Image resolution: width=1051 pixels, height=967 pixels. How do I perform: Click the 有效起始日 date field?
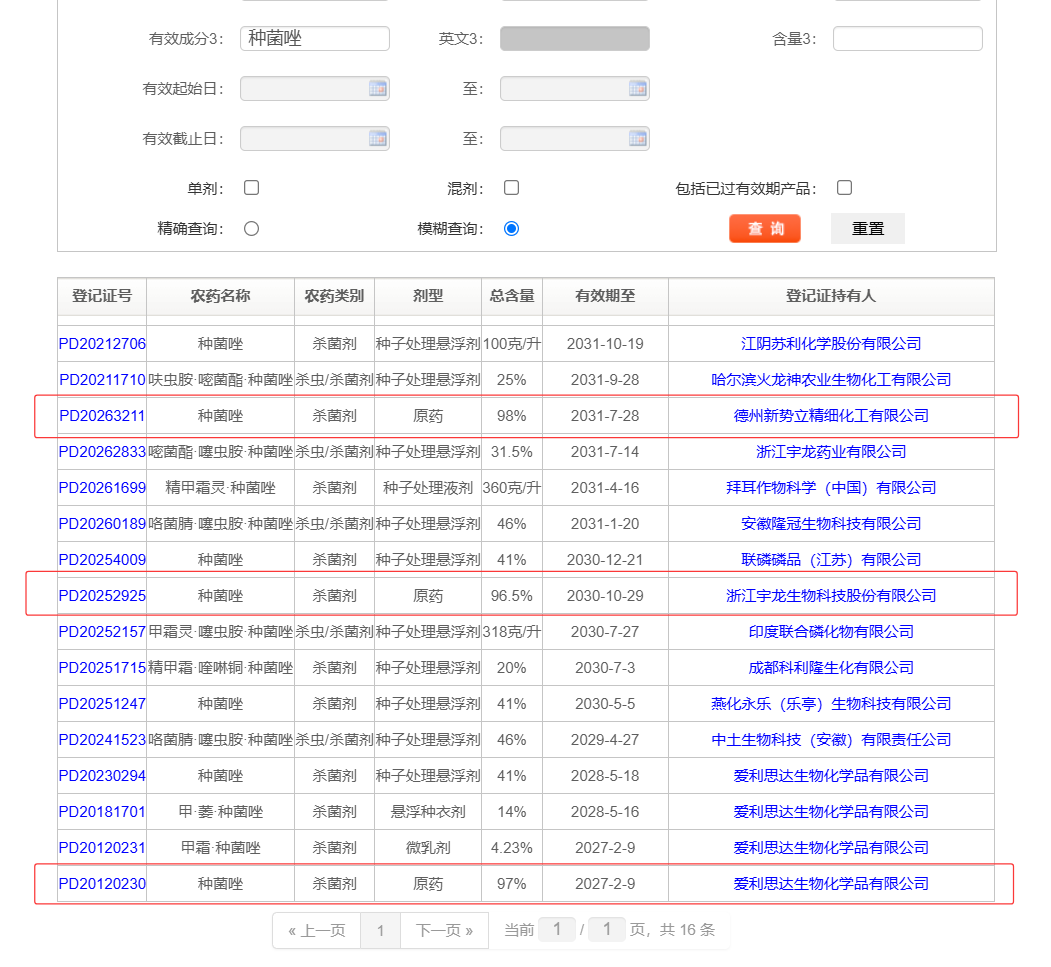(314, 88)
